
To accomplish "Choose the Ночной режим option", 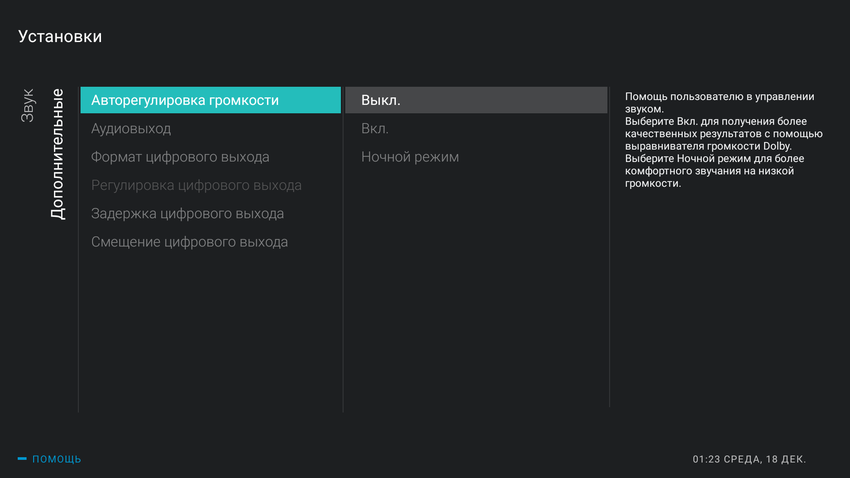I will click(410, 157).
